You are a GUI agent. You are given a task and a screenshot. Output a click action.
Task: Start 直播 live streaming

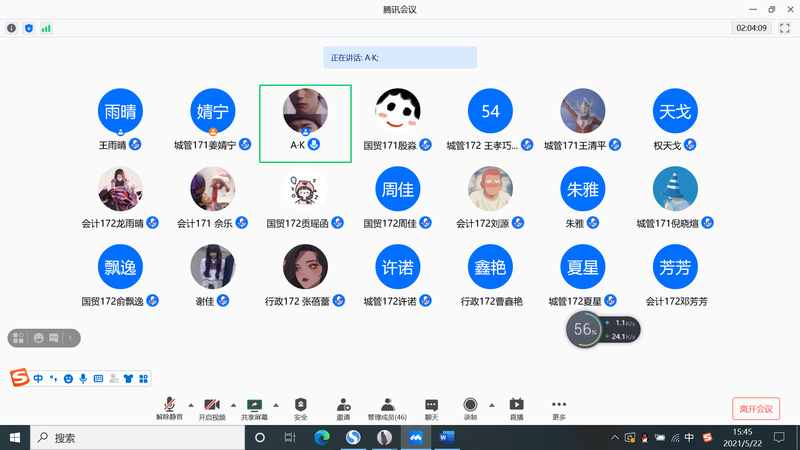point(517,407)
